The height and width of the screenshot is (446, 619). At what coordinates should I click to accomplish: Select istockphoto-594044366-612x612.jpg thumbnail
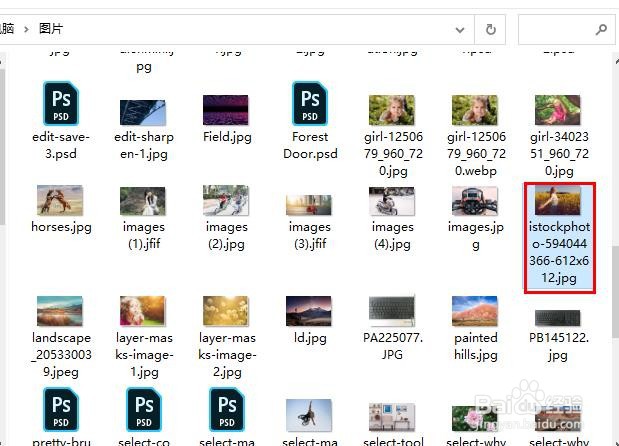[558, 201]
